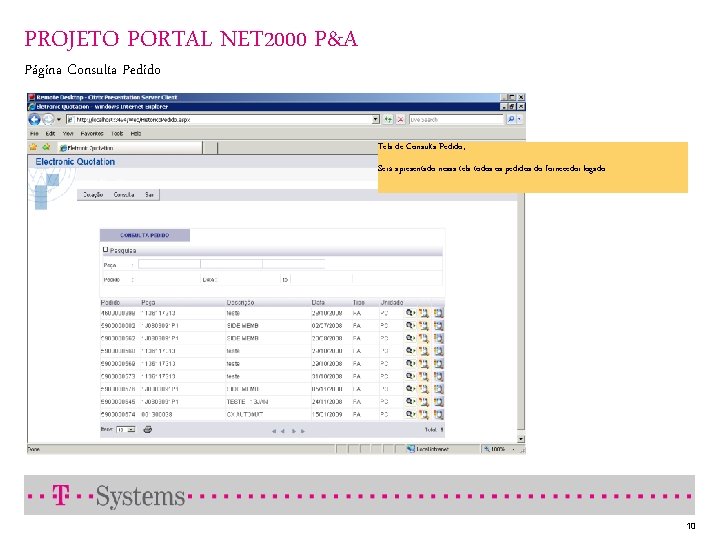This screenshot has width=720, height=540.
Task: Open the Tools menu
Action: 117,134
